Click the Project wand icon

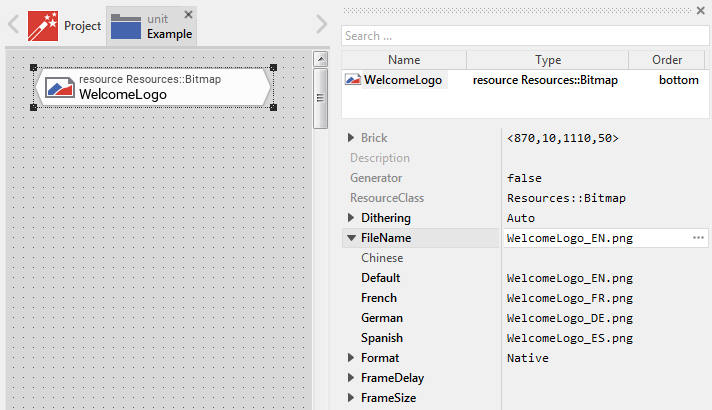[x=42, y=25]
